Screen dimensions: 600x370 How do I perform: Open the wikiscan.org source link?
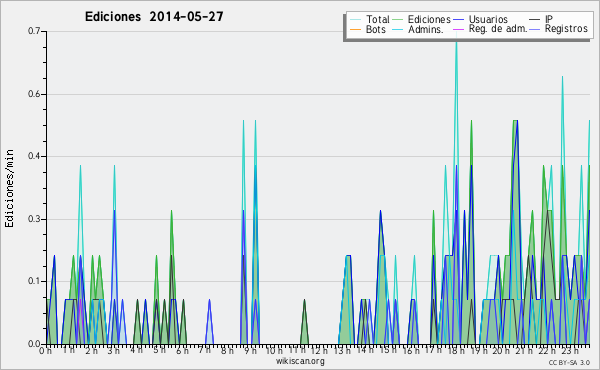[300, 361]
